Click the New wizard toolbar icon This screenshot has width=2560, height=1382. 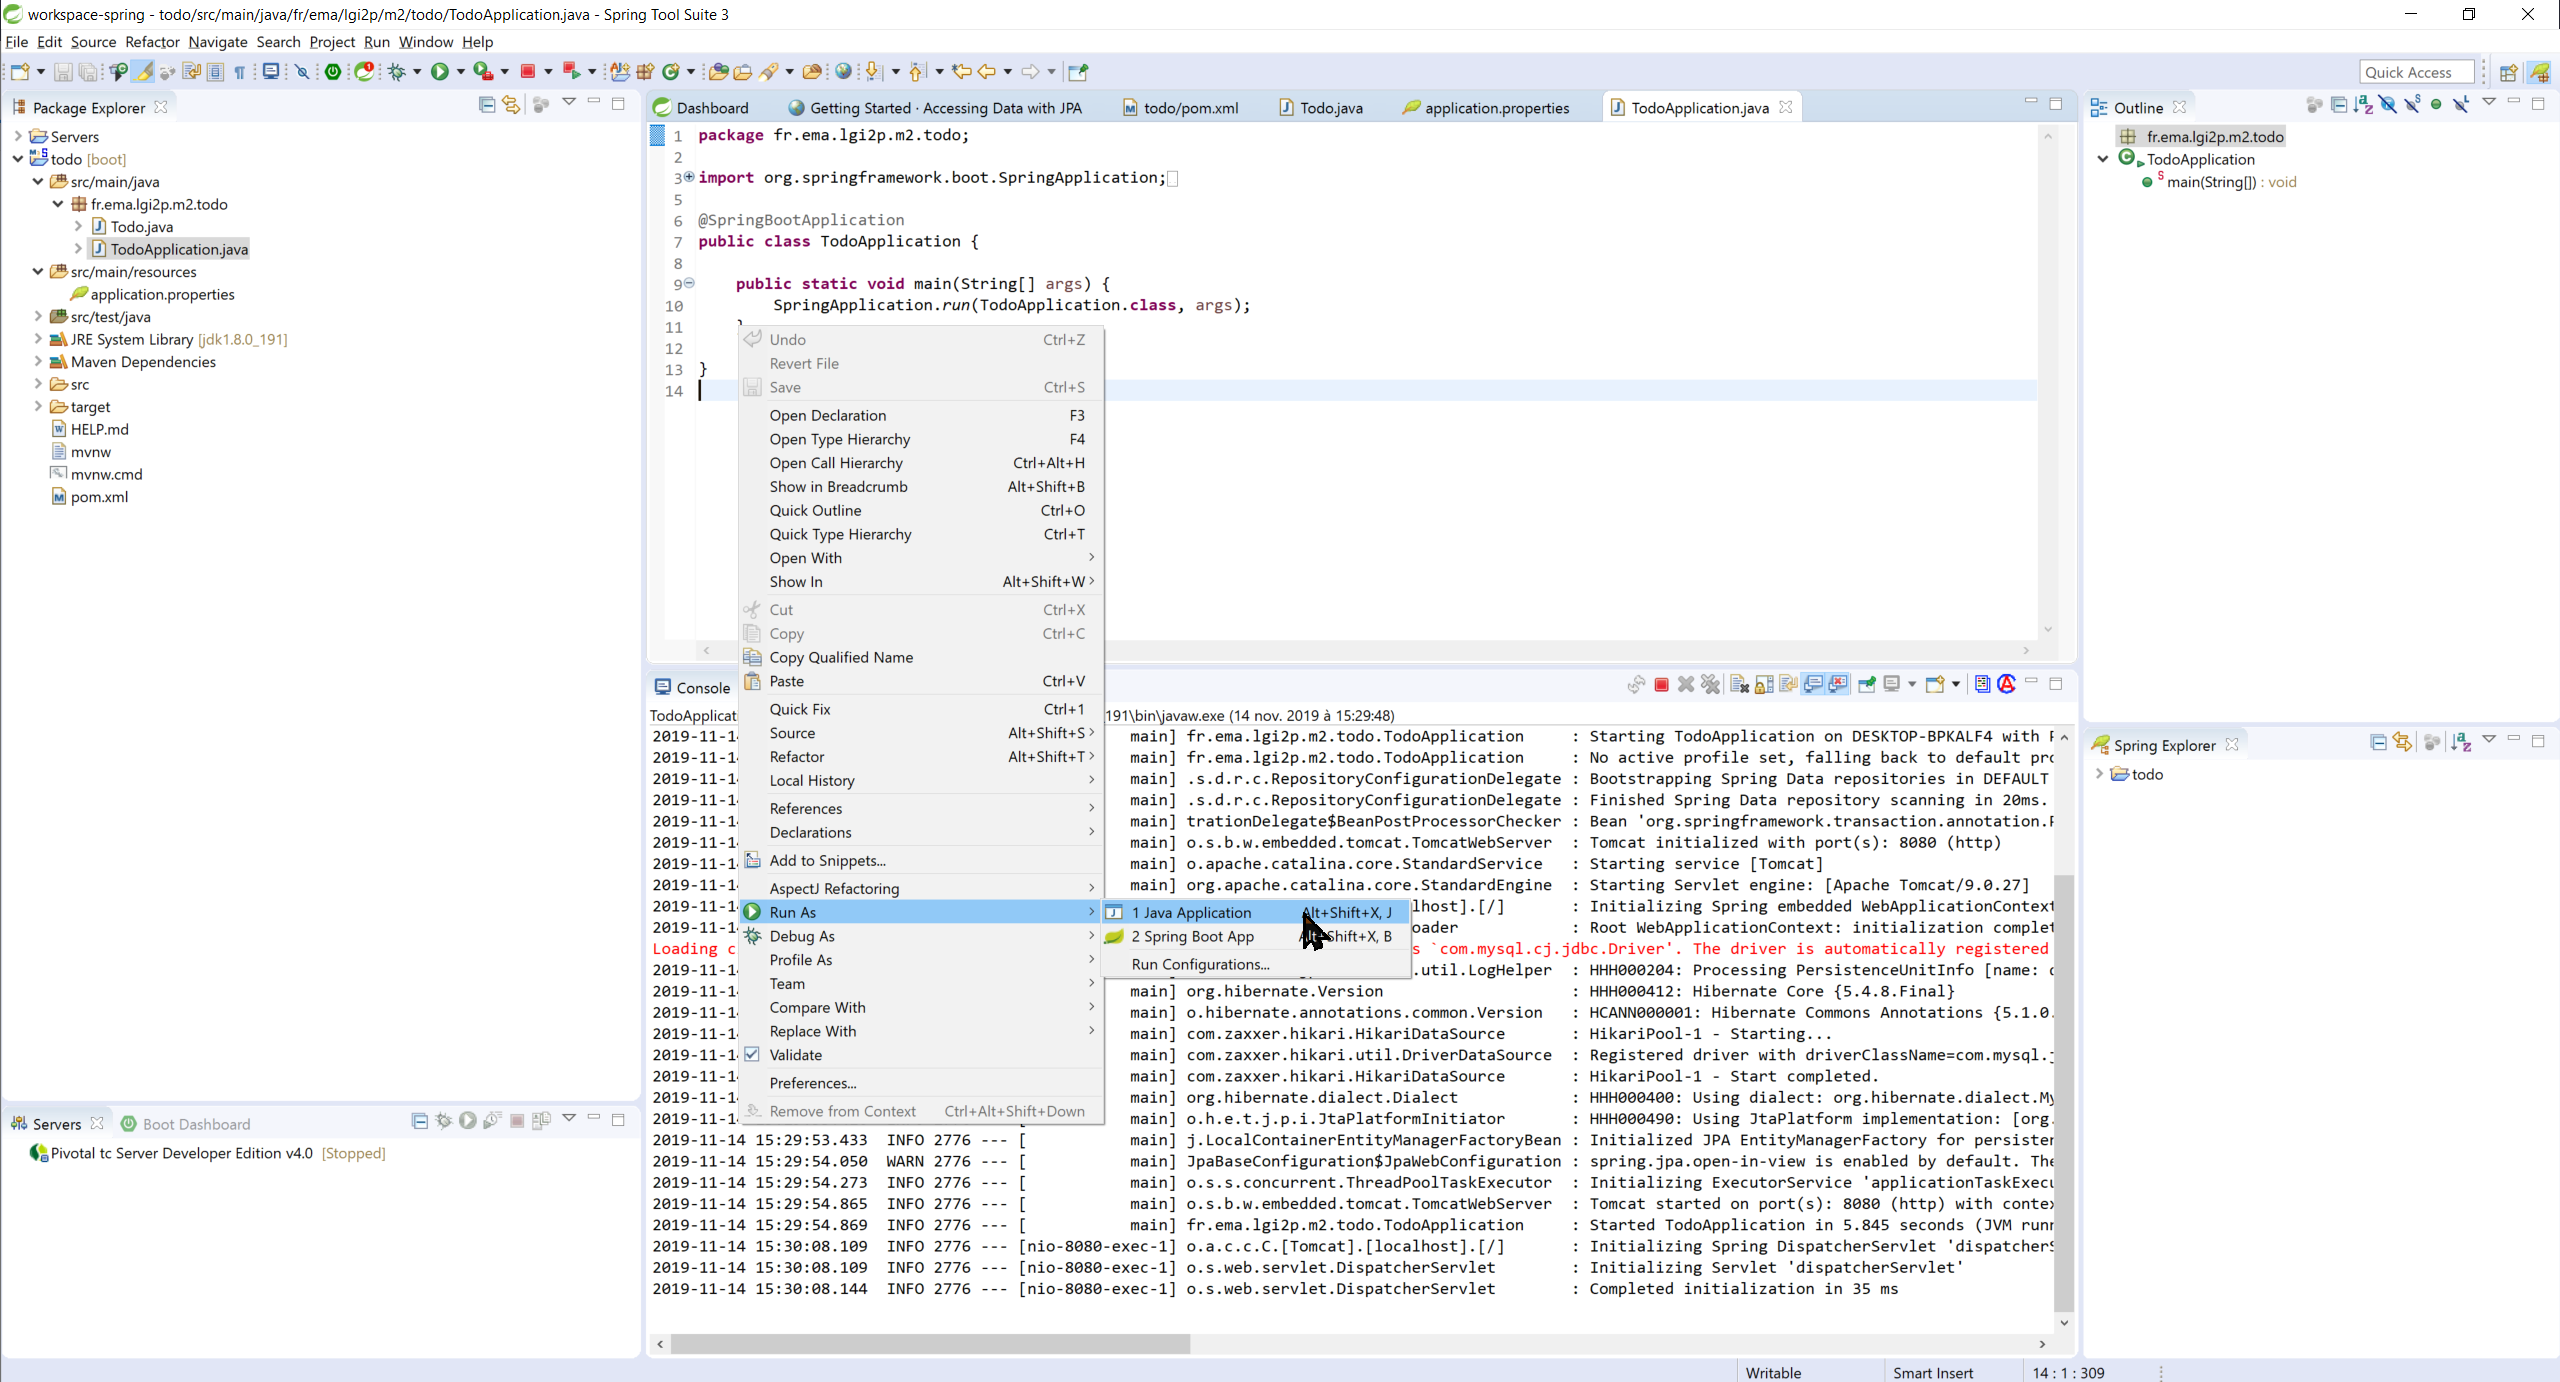[x=19, y=72]
